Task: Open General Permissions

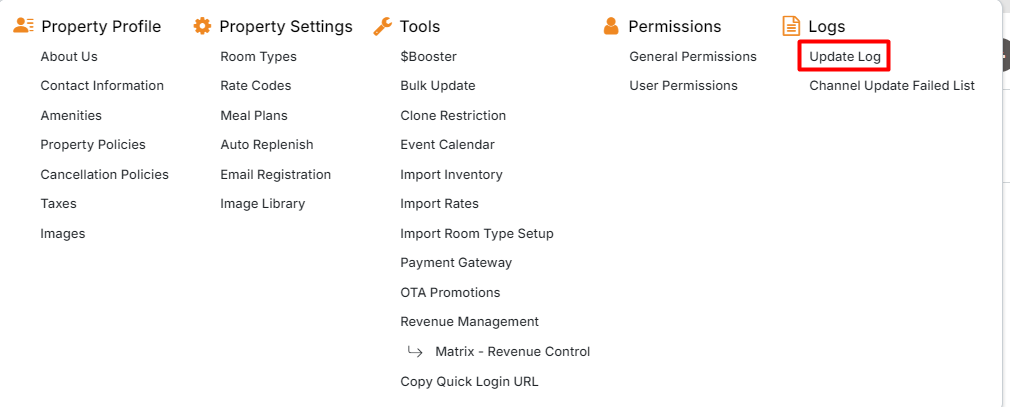Action: click(x=692, y=57)
